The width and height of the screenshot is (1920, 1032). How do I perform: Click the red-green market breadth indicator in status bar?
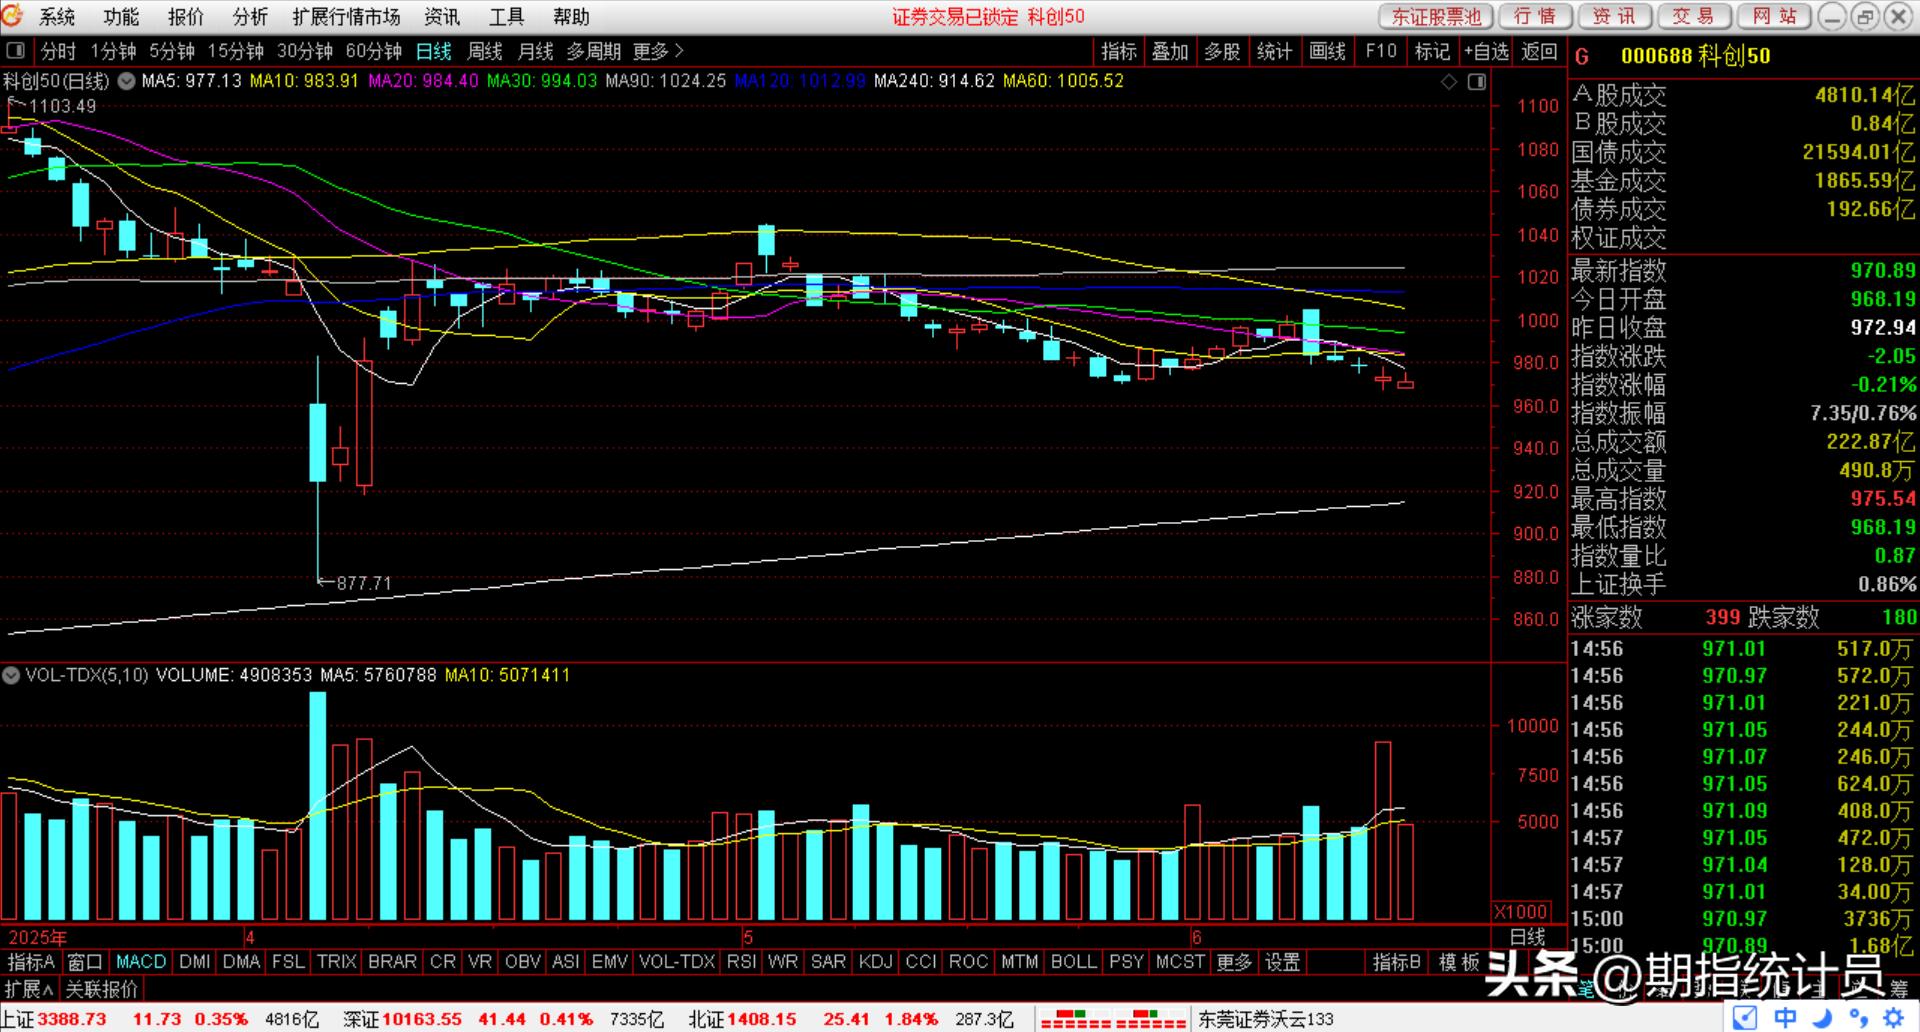pos(1112,1020)
